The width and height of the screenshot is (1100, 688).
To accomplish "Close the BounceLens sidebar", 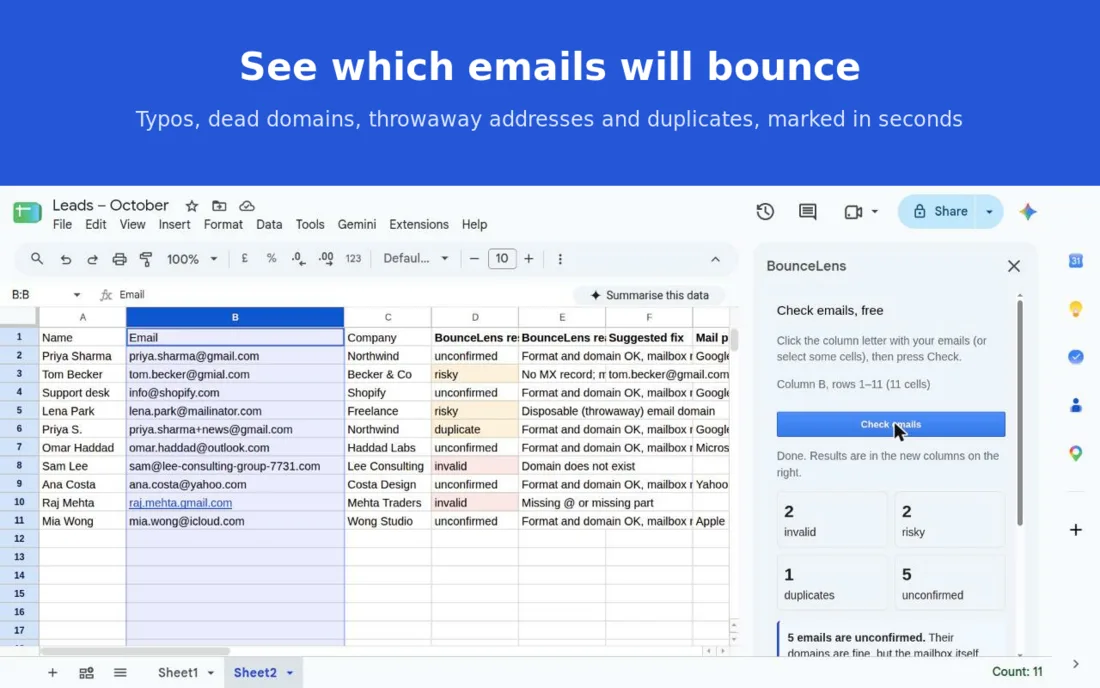I will (x=1014, y=266).
